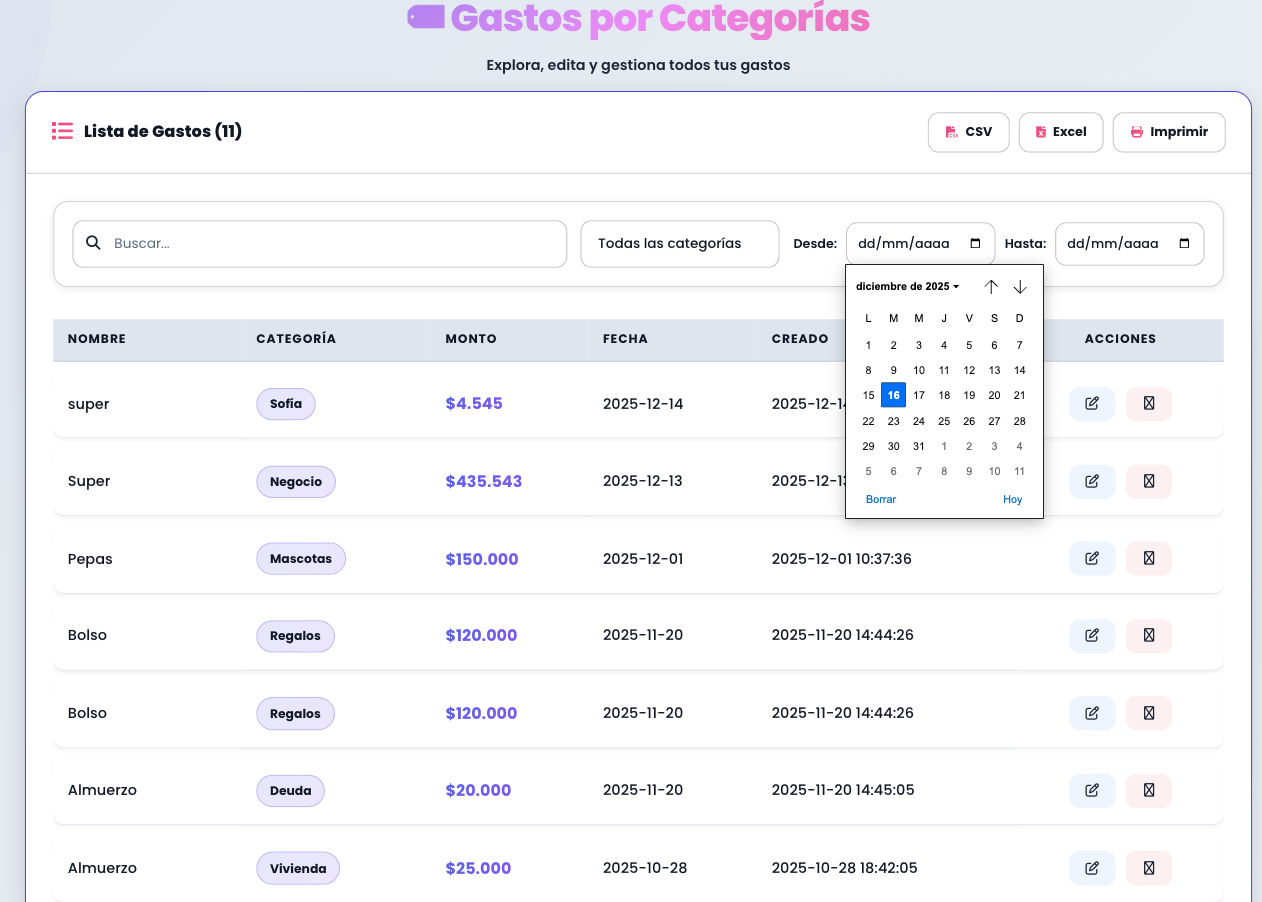
Task: Click the previous month arrow in the calendar
Action: click(991, 286)
